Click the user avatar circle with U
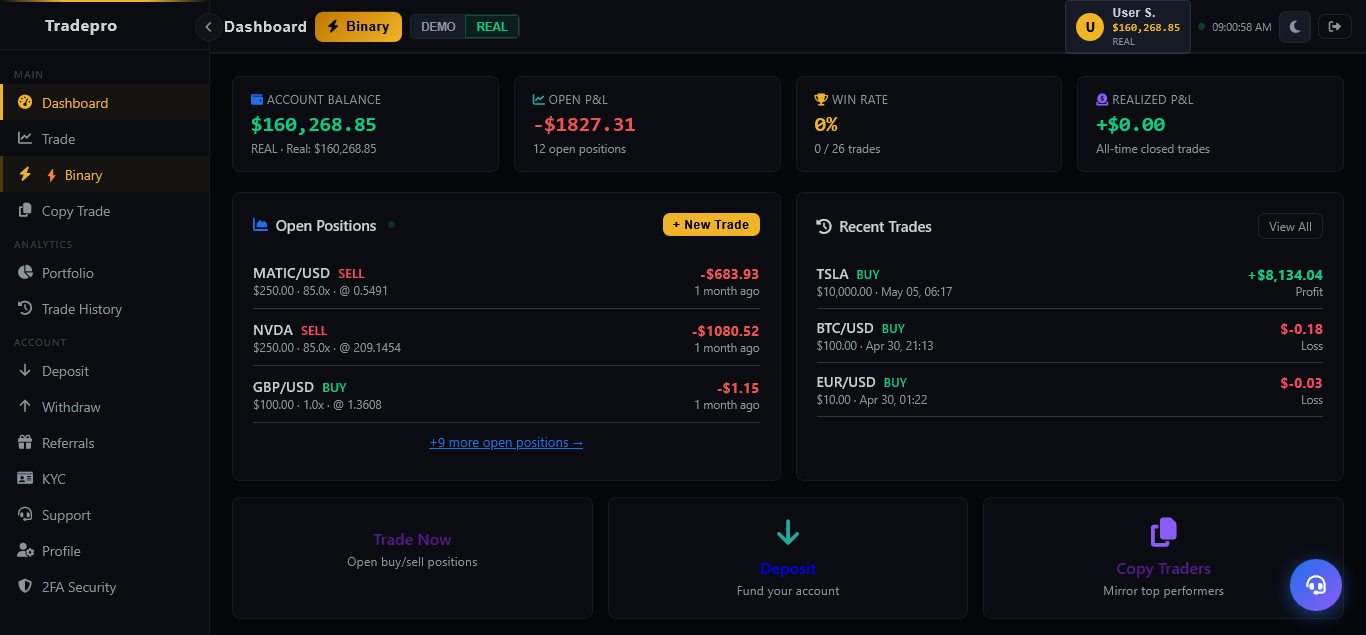This screenshot has width=1366, height=635. [1090, 27]
